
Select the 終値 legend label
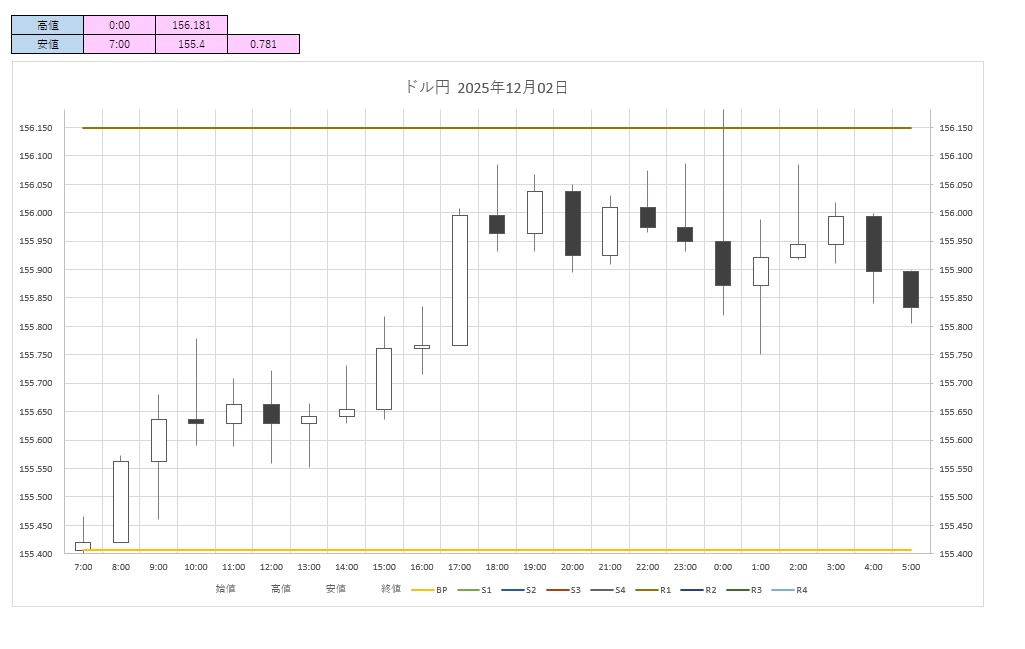coord(391,589)
